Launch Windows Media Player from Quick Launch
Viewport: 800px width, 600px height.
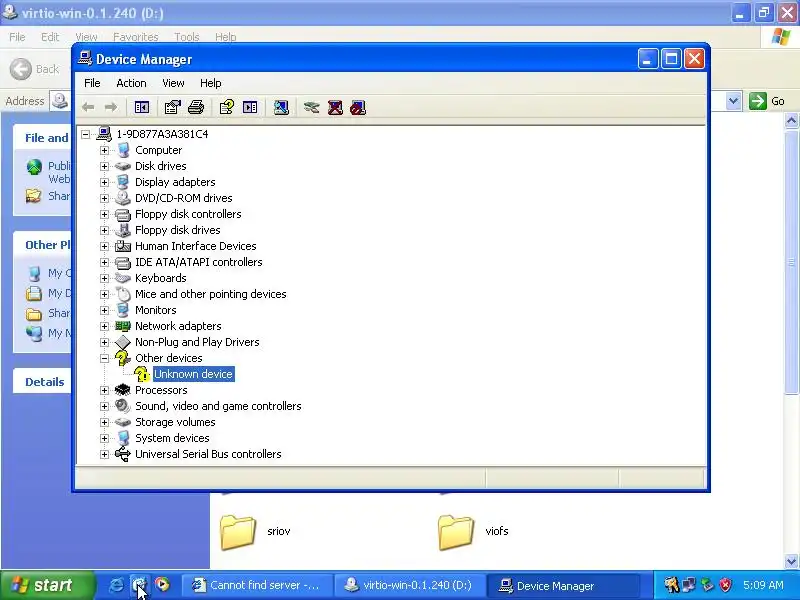pos(163,585)
